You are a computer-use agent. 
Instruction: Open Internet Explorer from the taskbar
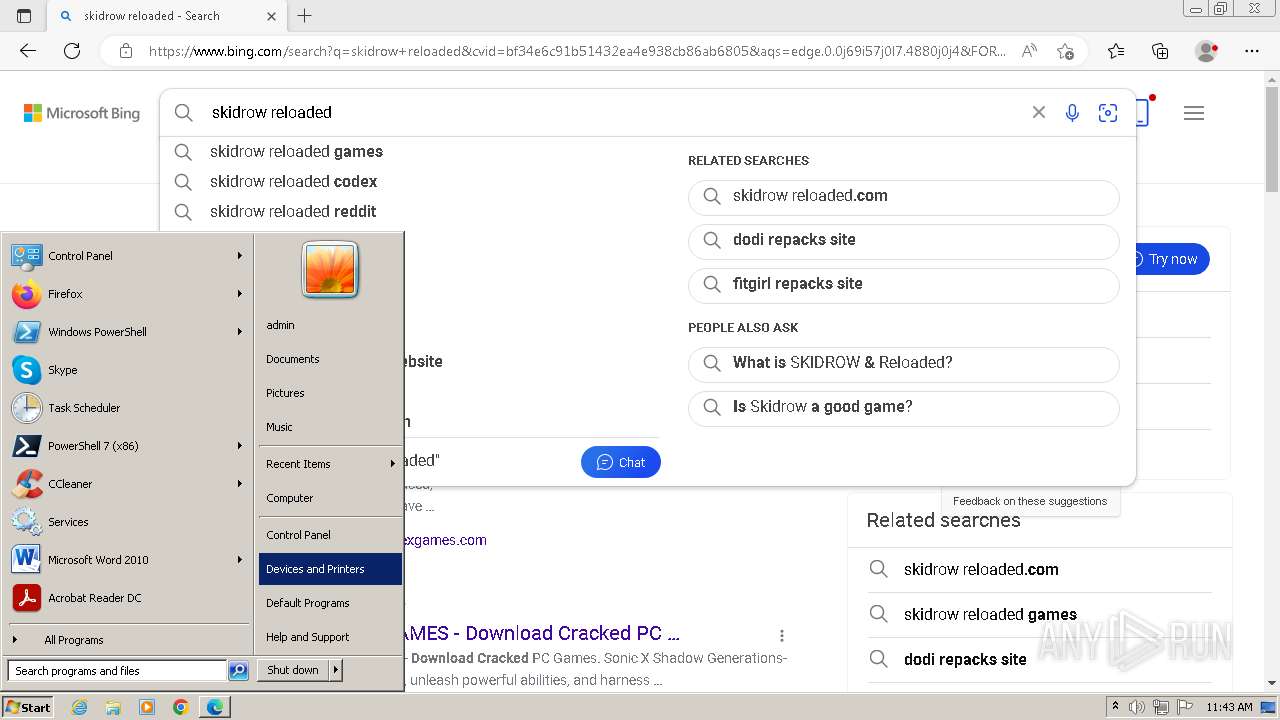click(80, 707)
